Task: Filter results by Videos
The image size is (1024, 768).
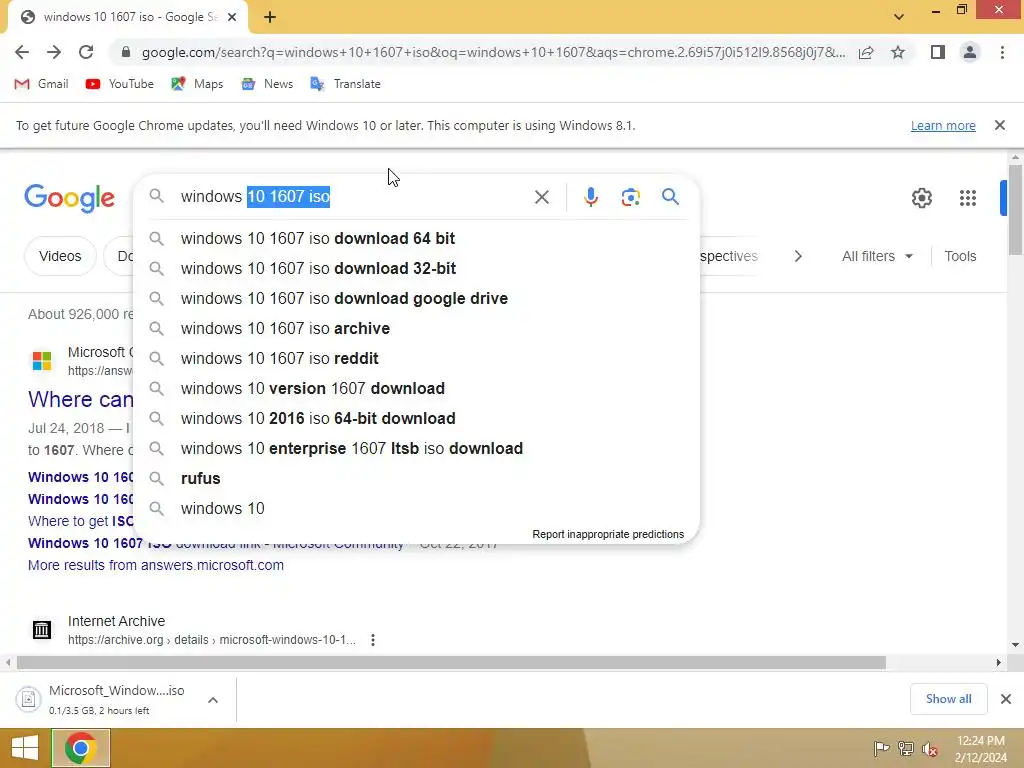Action: [60, 256]
